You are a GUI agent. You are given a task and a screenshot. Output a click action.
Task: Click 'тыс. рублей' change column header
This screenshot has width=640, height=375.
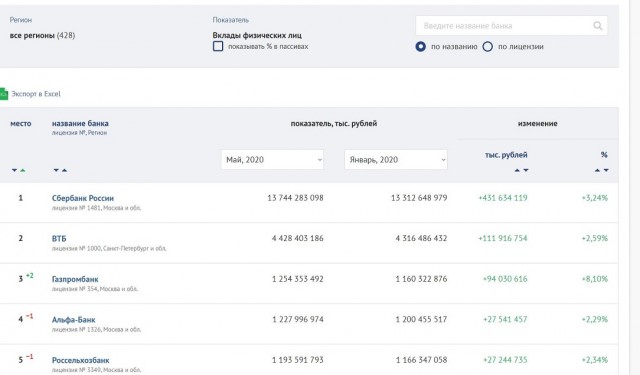click(x=506, y=155)
